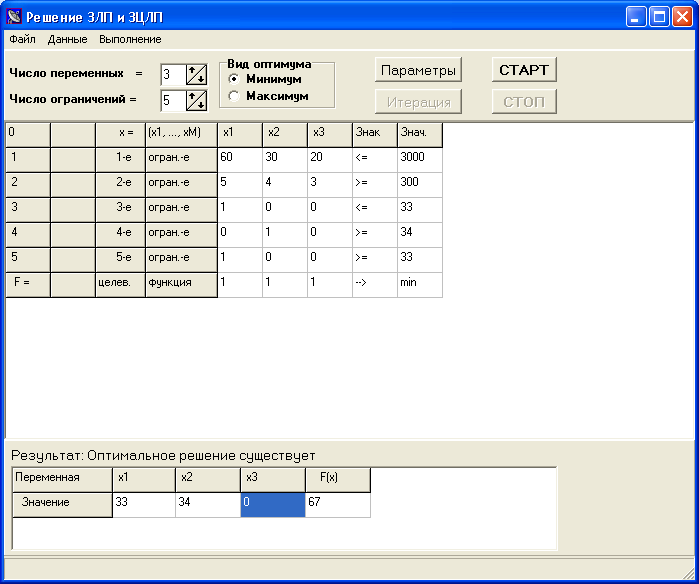Click the Знач. column header

click(x=420, y=135)
